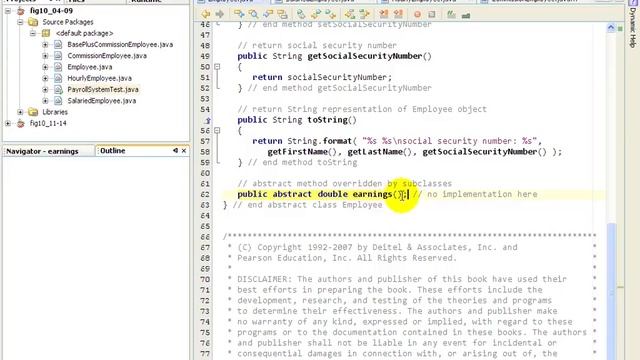
Task: Close the Navigator panel with the X
Action: 184,151
